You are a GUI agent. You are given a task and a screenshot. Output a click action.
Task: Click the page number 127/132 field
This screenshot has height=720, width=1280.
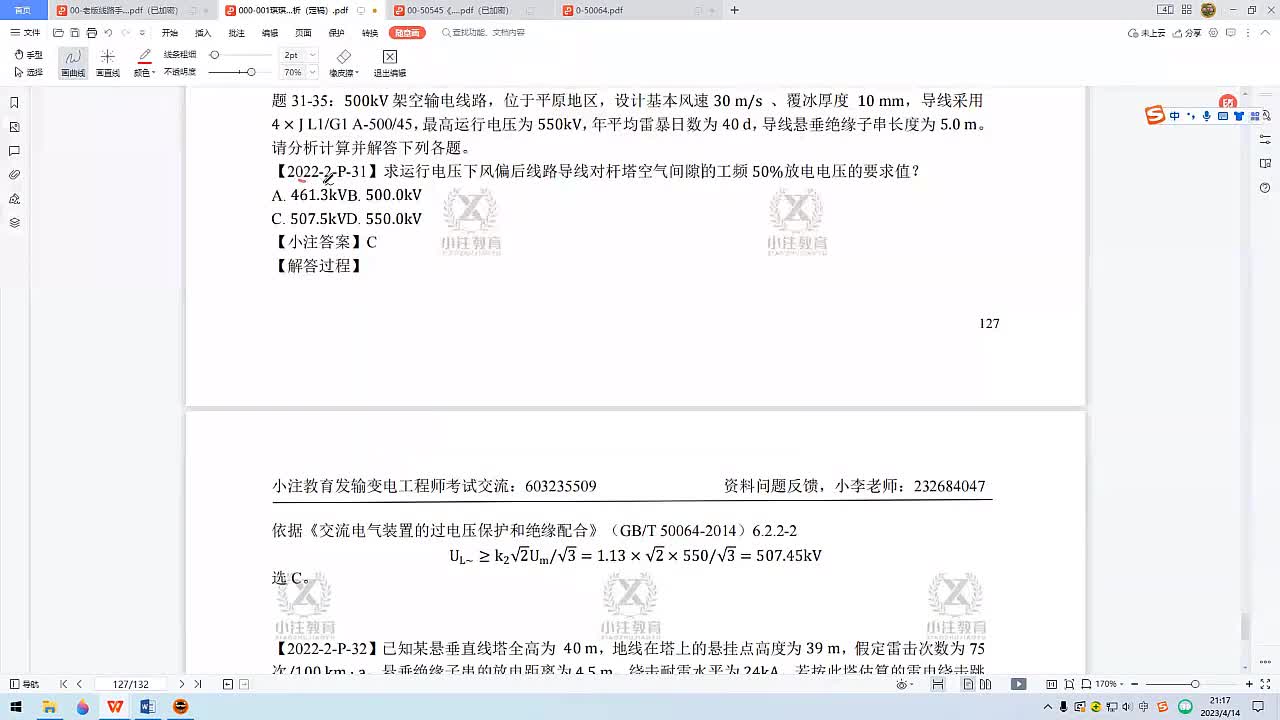pos(130,684)
